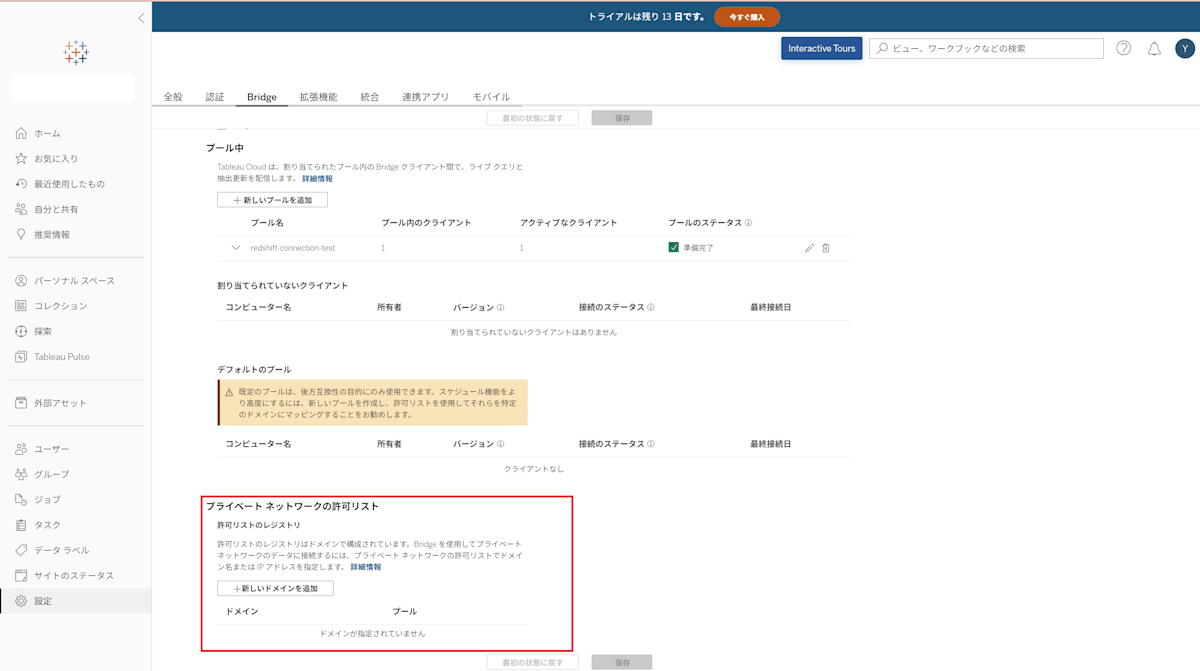
Task: Click the Tableau logo in sidebar
Action: 76,53
